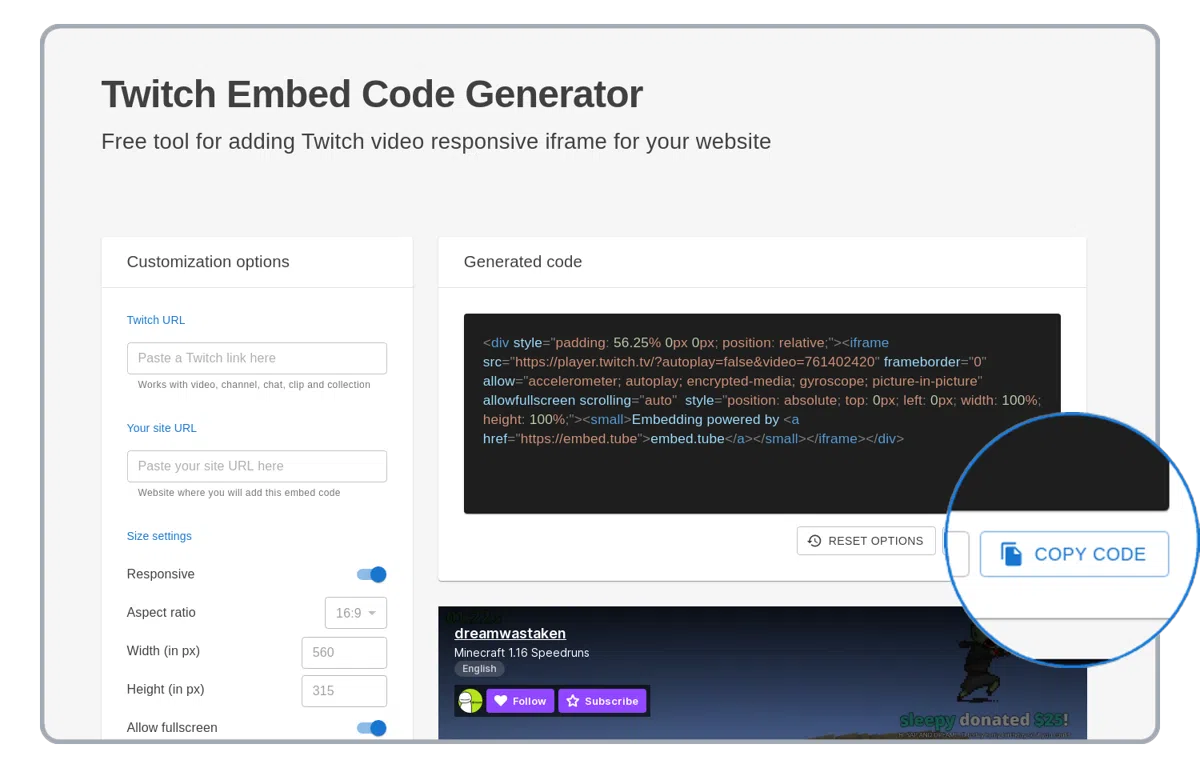The height and width of the screenshot is (768, 1200).
Task: Click the Width (in px) field
Action: click(344, 652)
